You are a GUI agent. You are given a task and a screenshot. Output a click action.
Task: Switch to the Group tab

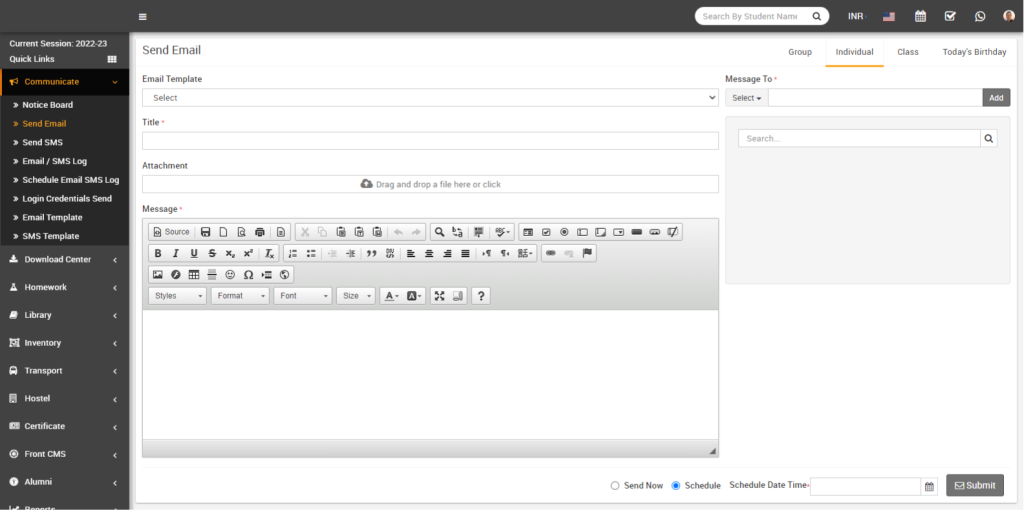pos(800,52)
